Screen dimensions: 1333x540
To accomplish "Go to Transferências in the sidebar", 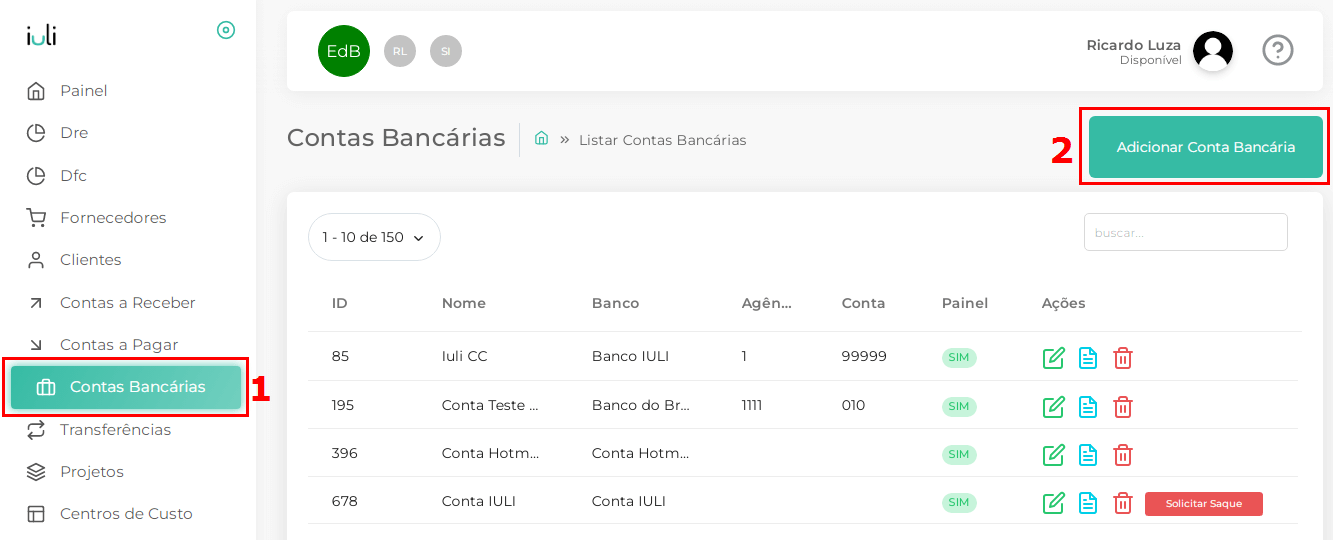I will (x=115, y=429).
